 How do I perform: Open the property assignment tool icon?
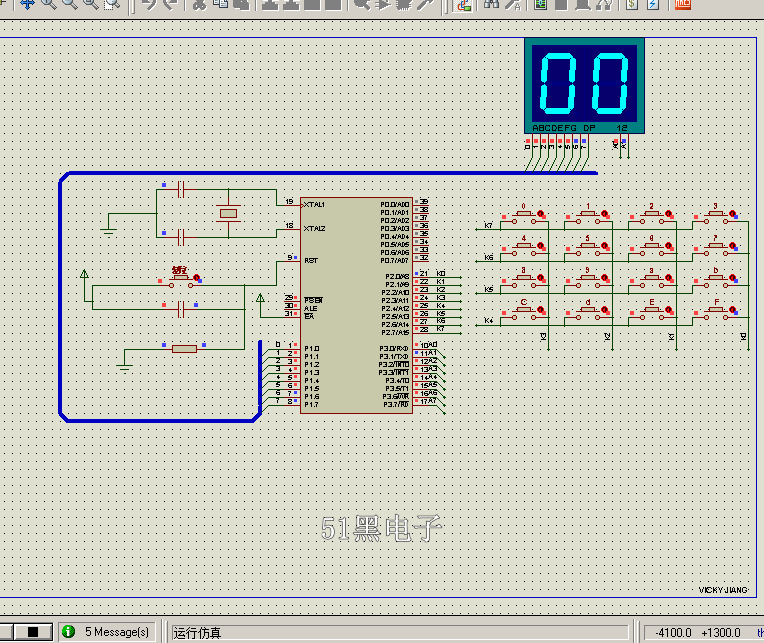pyautogui.click(x=513, y=4)
